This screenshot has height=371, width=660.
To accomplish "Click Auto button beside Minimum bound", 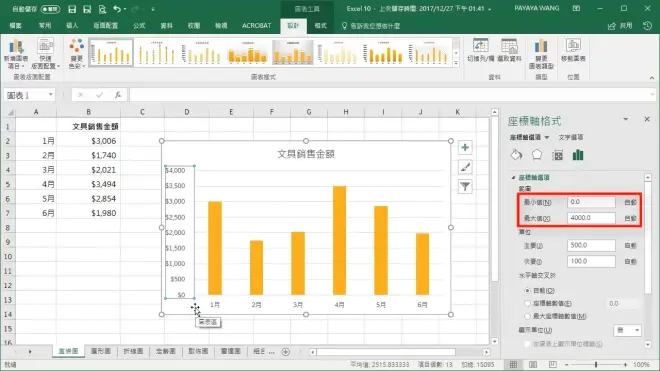I will coord(630,203).
